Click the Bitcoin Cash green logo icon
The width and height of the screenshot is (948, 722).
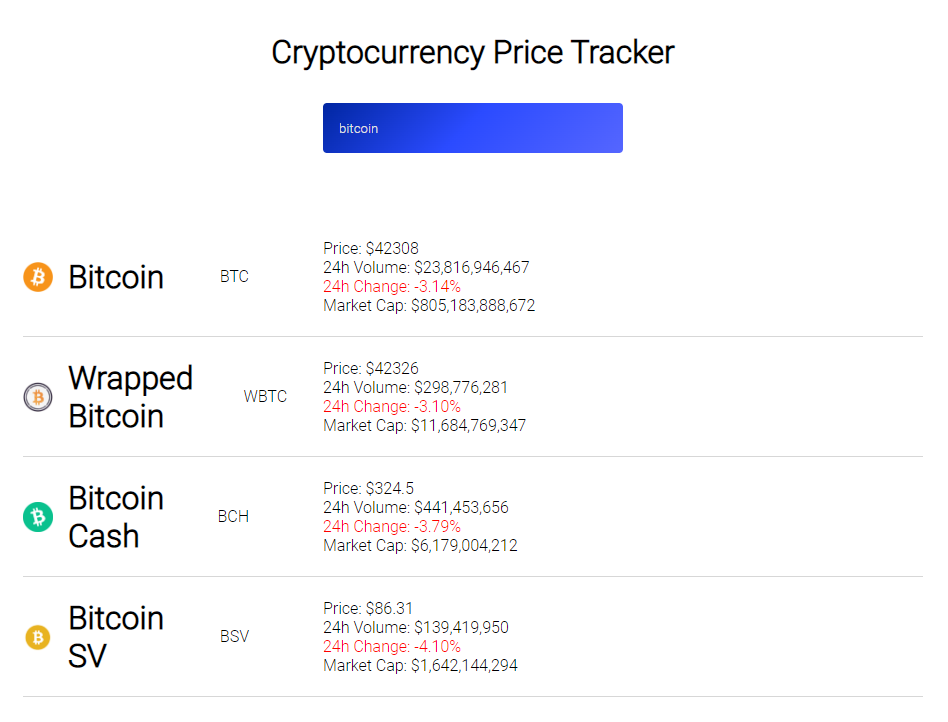(37, 517)
